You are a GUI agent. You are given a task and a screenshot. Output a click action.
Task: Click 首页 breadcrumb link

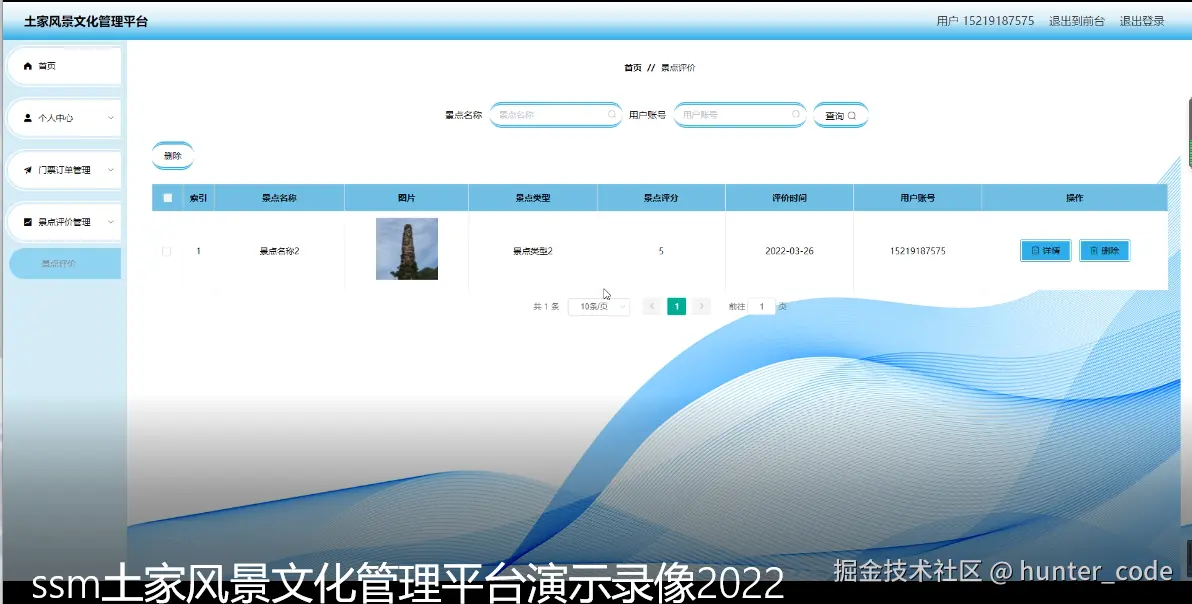tap(632, 68)
